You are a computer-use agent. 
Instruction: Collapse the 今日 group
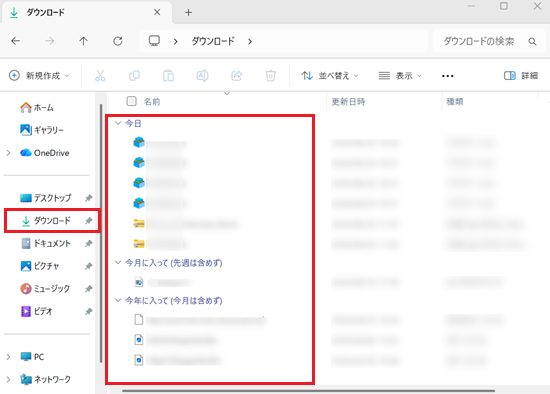pyautogui.click(x=118, y=123)
